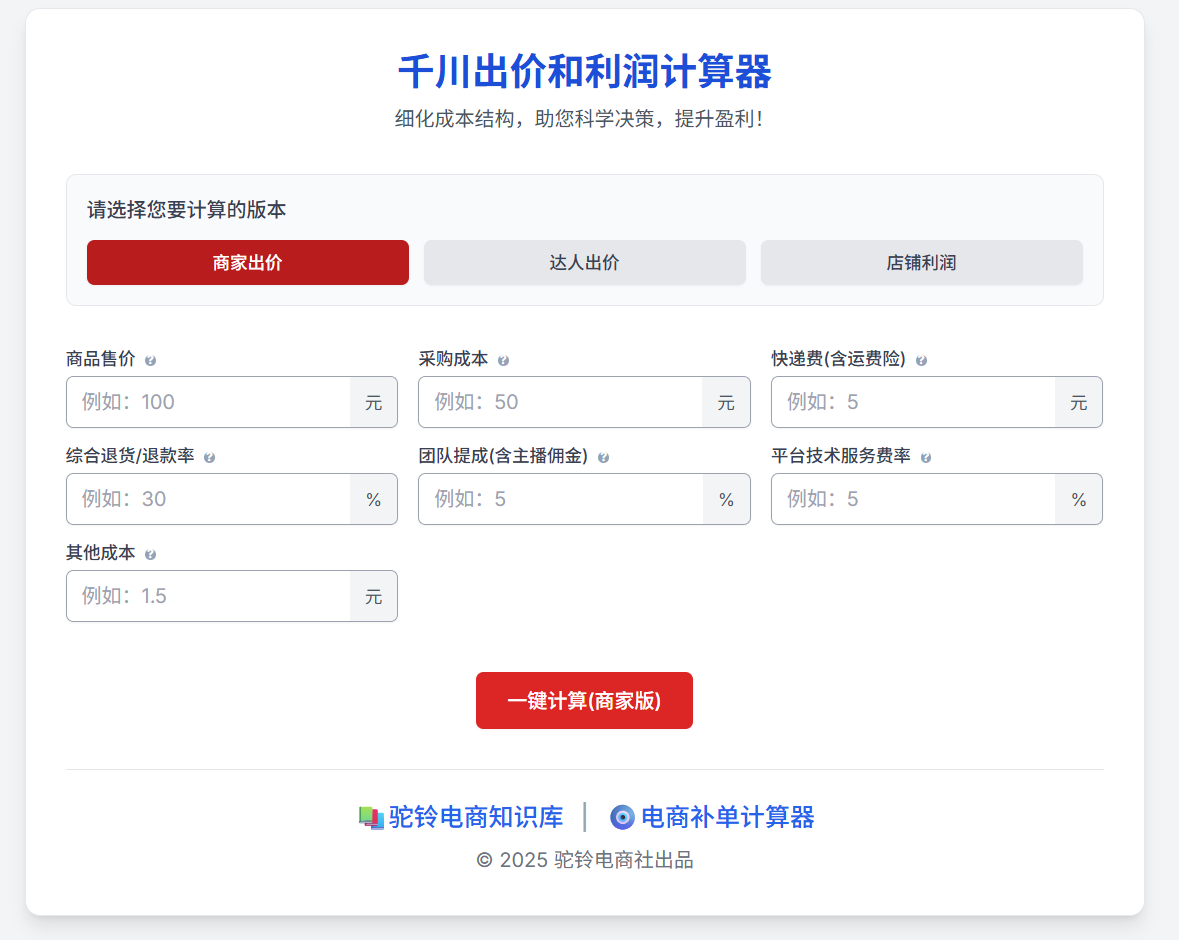This screenshot has width=1179, height=940.
Task: Focus the 其他成本 input field
Action: [208, 596]
